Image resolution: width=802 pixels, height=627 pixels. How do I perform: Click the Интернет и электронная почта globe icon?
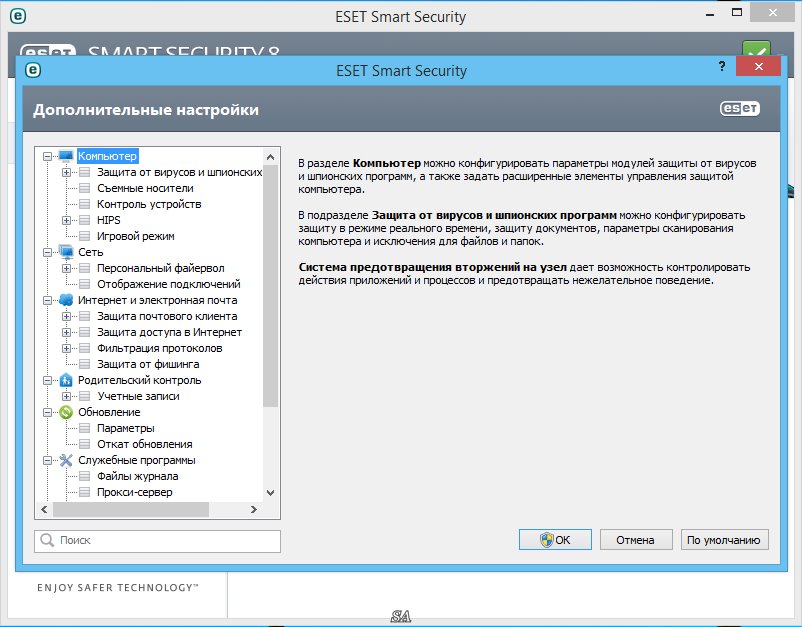66,300
